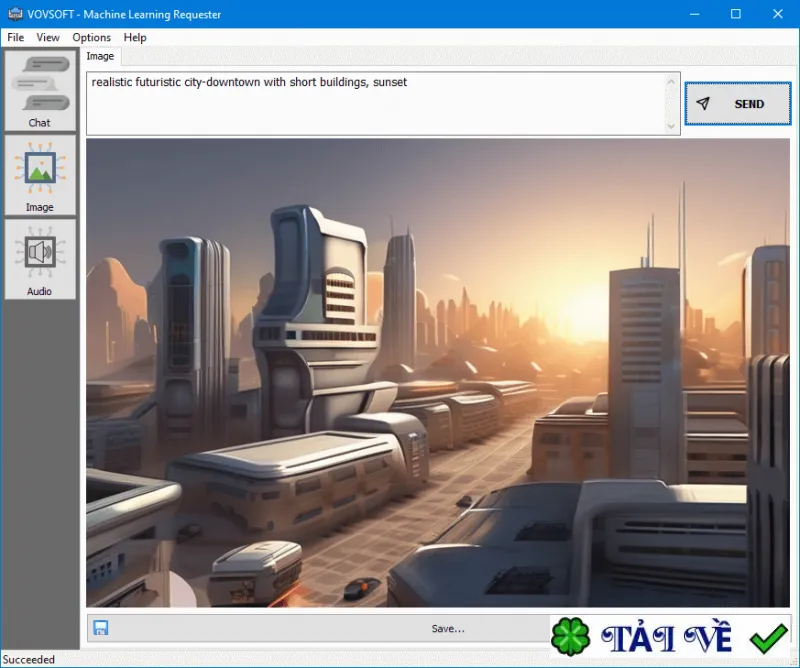This screenshot has width=800, height=668.
Task: Minimize the Machine Learning Requester window
Action: [x=694, y=14]
